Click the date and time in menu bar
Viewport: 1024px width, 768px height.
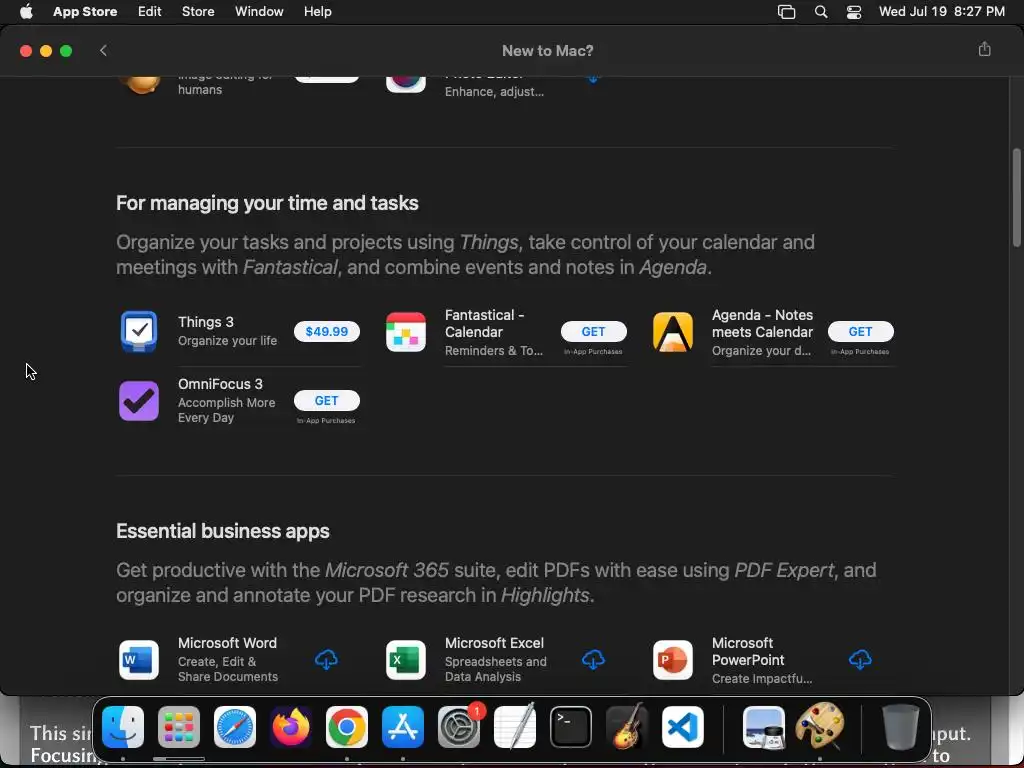942,12
